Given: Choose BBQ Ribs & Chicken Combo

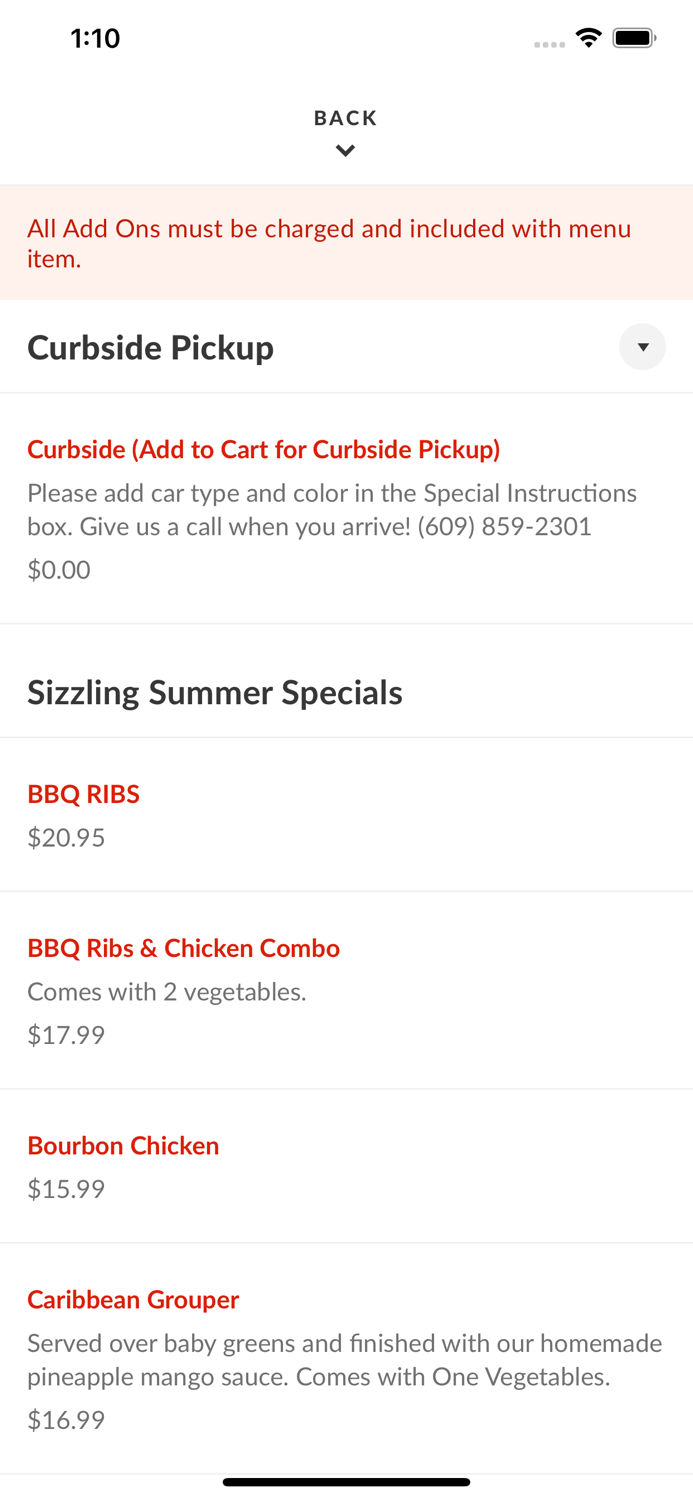Looking at the screenshot, I should click(x=183, y=948).
